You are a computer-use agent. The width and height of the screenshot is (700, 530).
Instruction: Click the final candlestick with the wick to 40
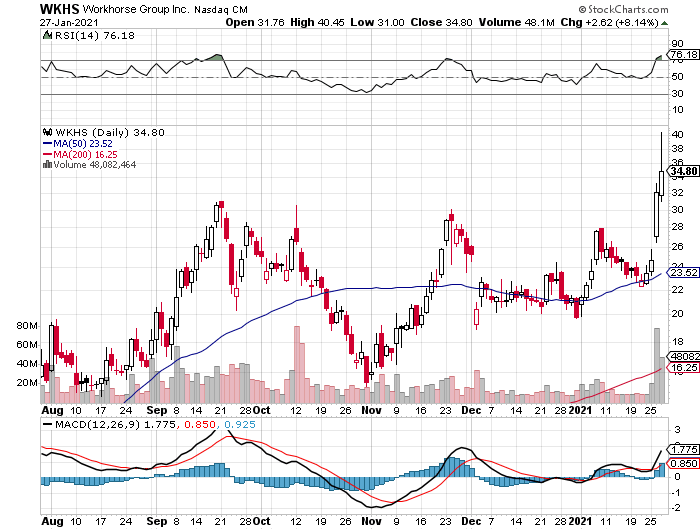point(662,167)
